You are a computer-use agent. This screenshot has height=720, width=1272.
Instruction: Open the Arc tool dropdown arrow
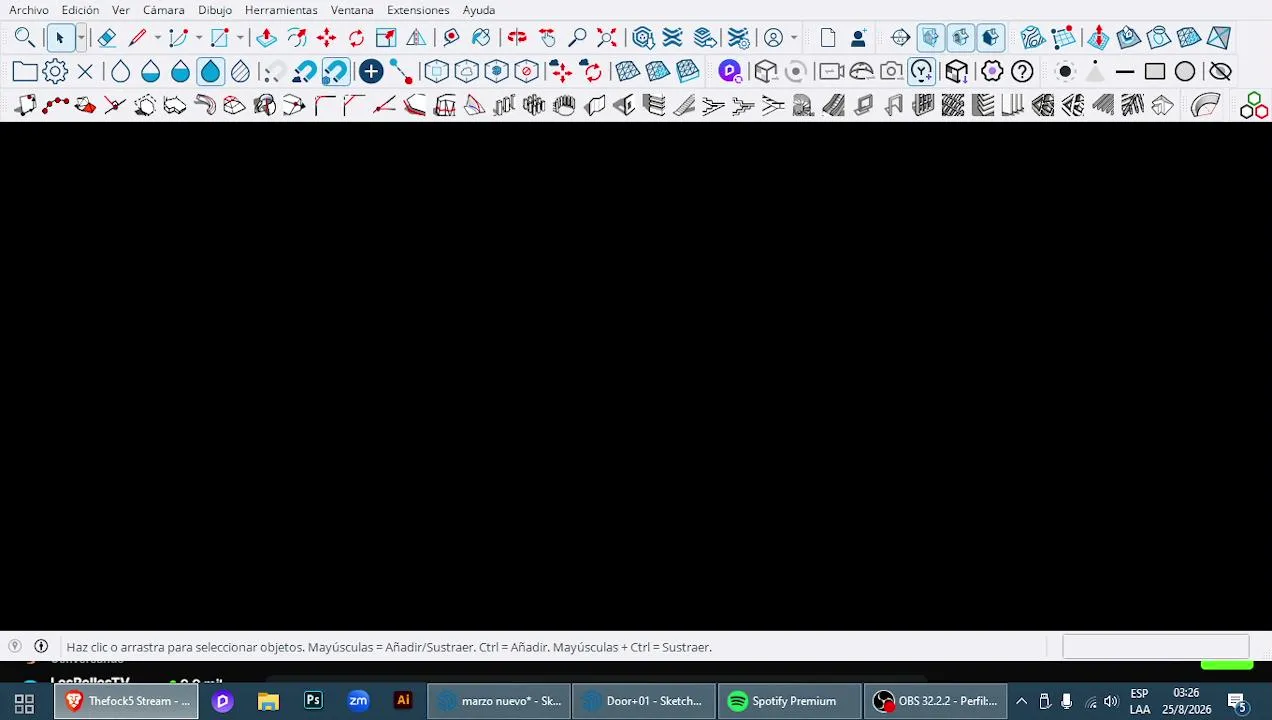click(x=199, y=38)
